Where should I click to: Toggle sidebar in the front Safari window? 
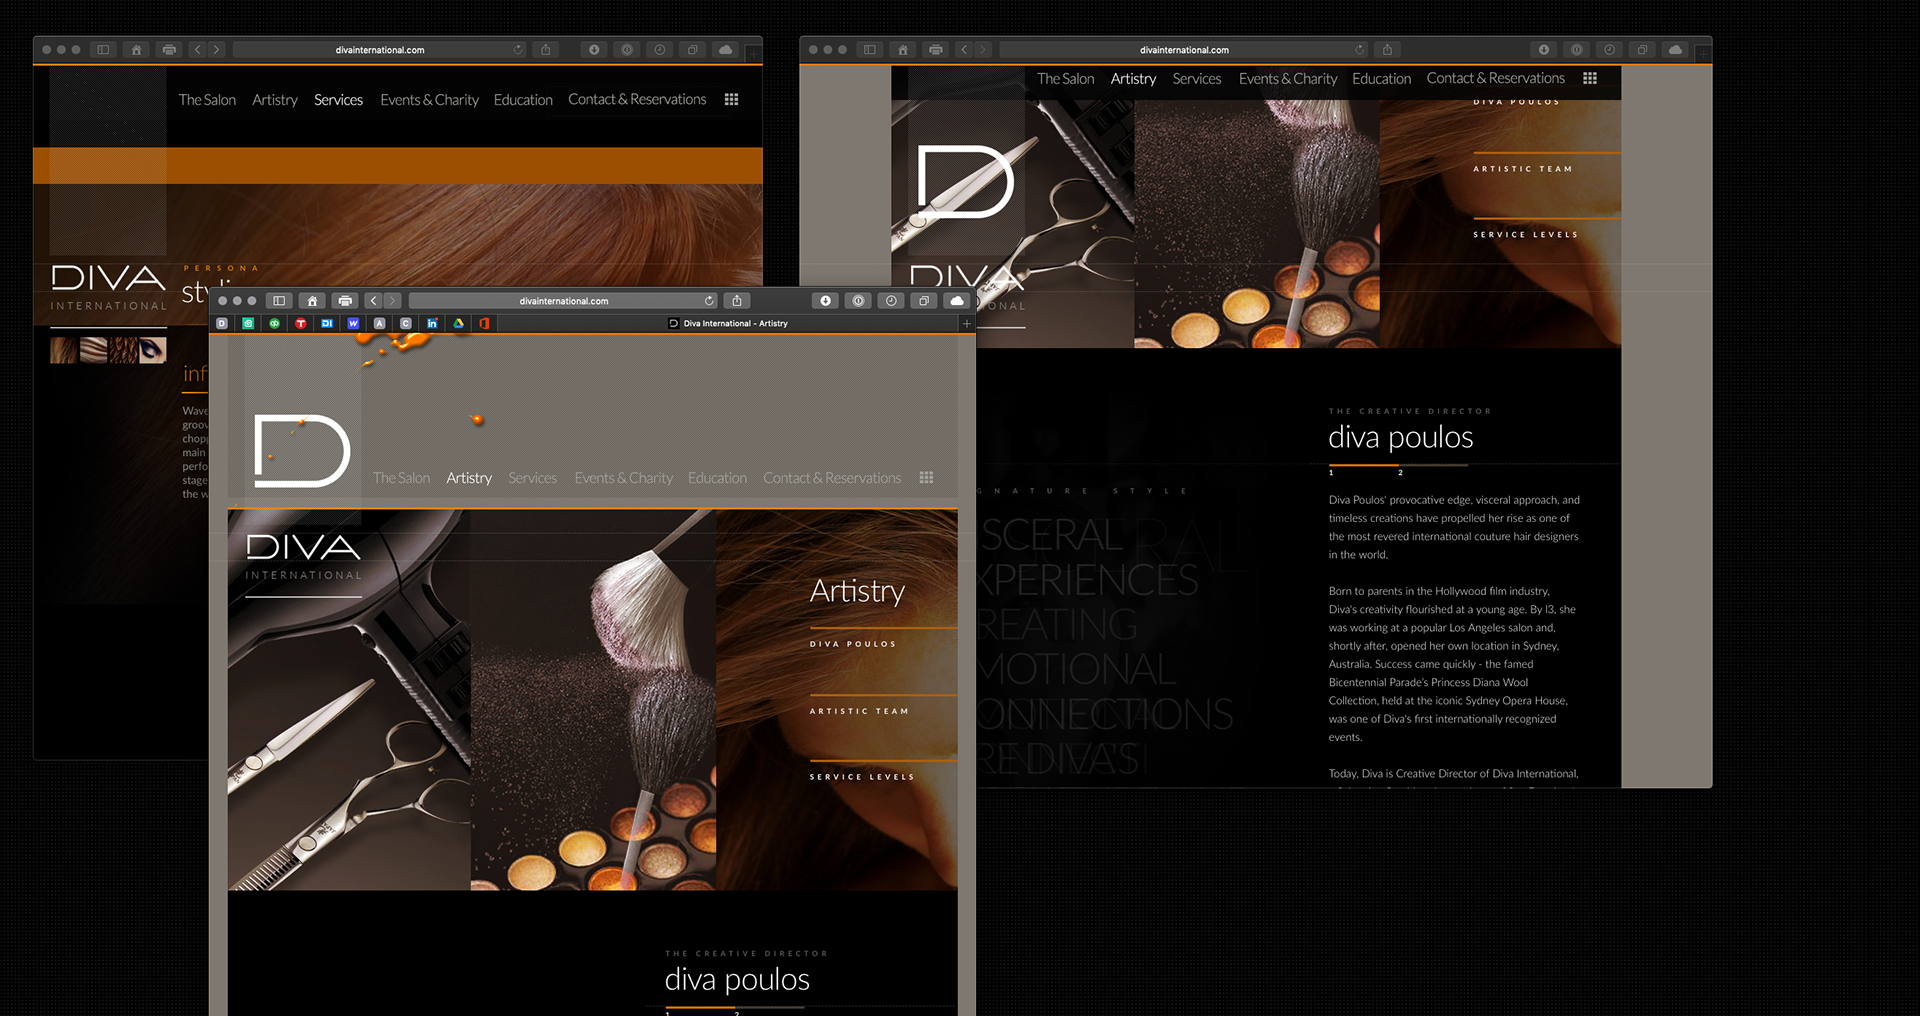[279, 301]
